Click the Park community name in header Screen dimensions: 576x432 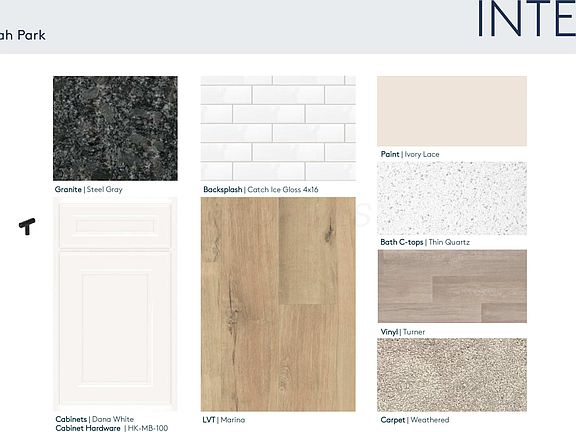click(32, 35)
